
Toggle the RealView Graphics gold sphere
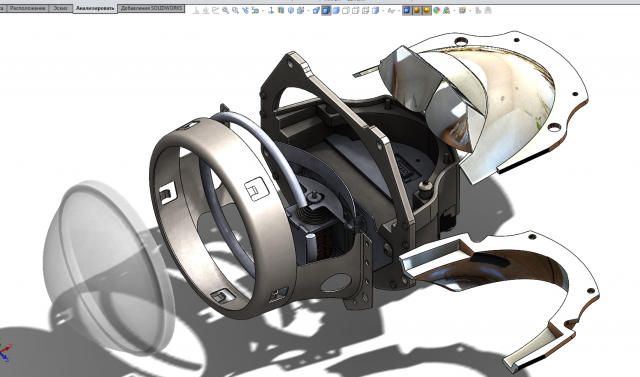tap(427, 11)
